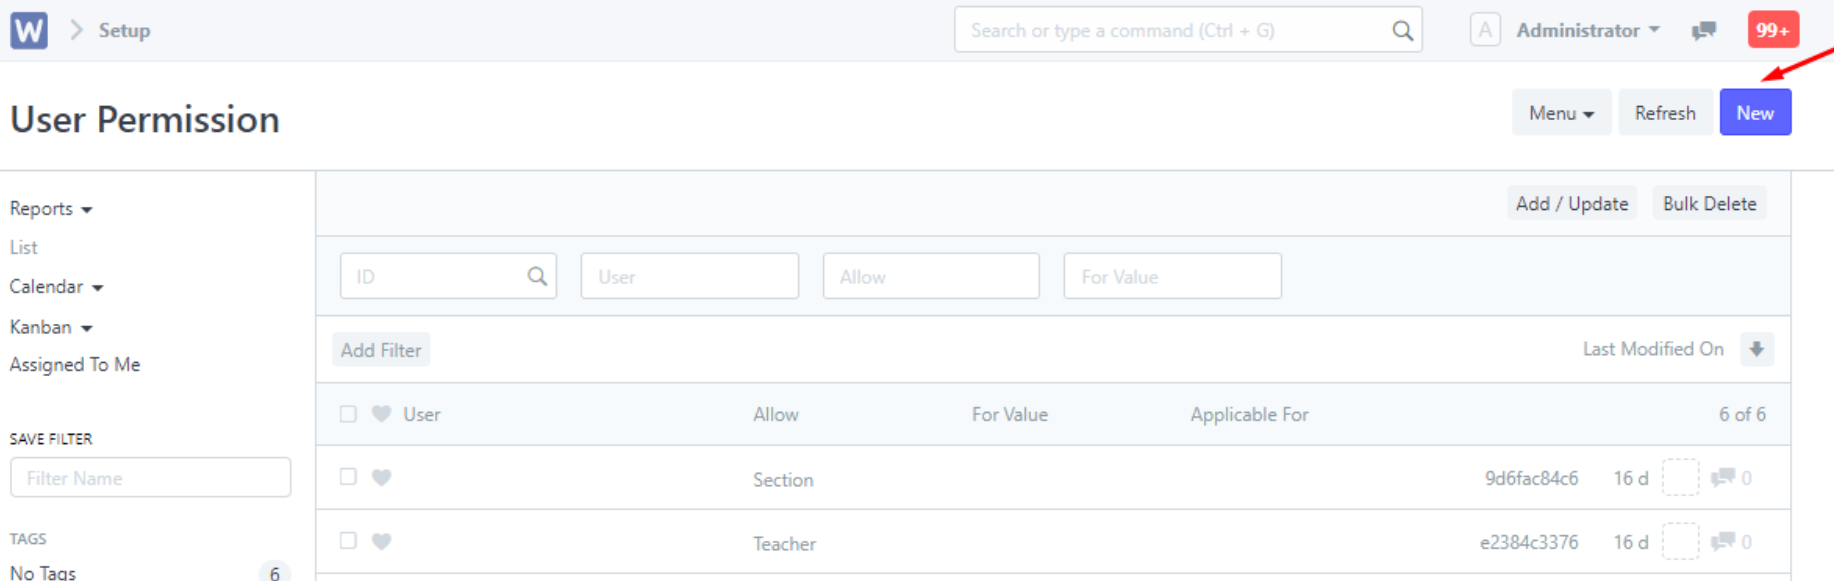Open the Menu dropdown button

[1561, 113]
